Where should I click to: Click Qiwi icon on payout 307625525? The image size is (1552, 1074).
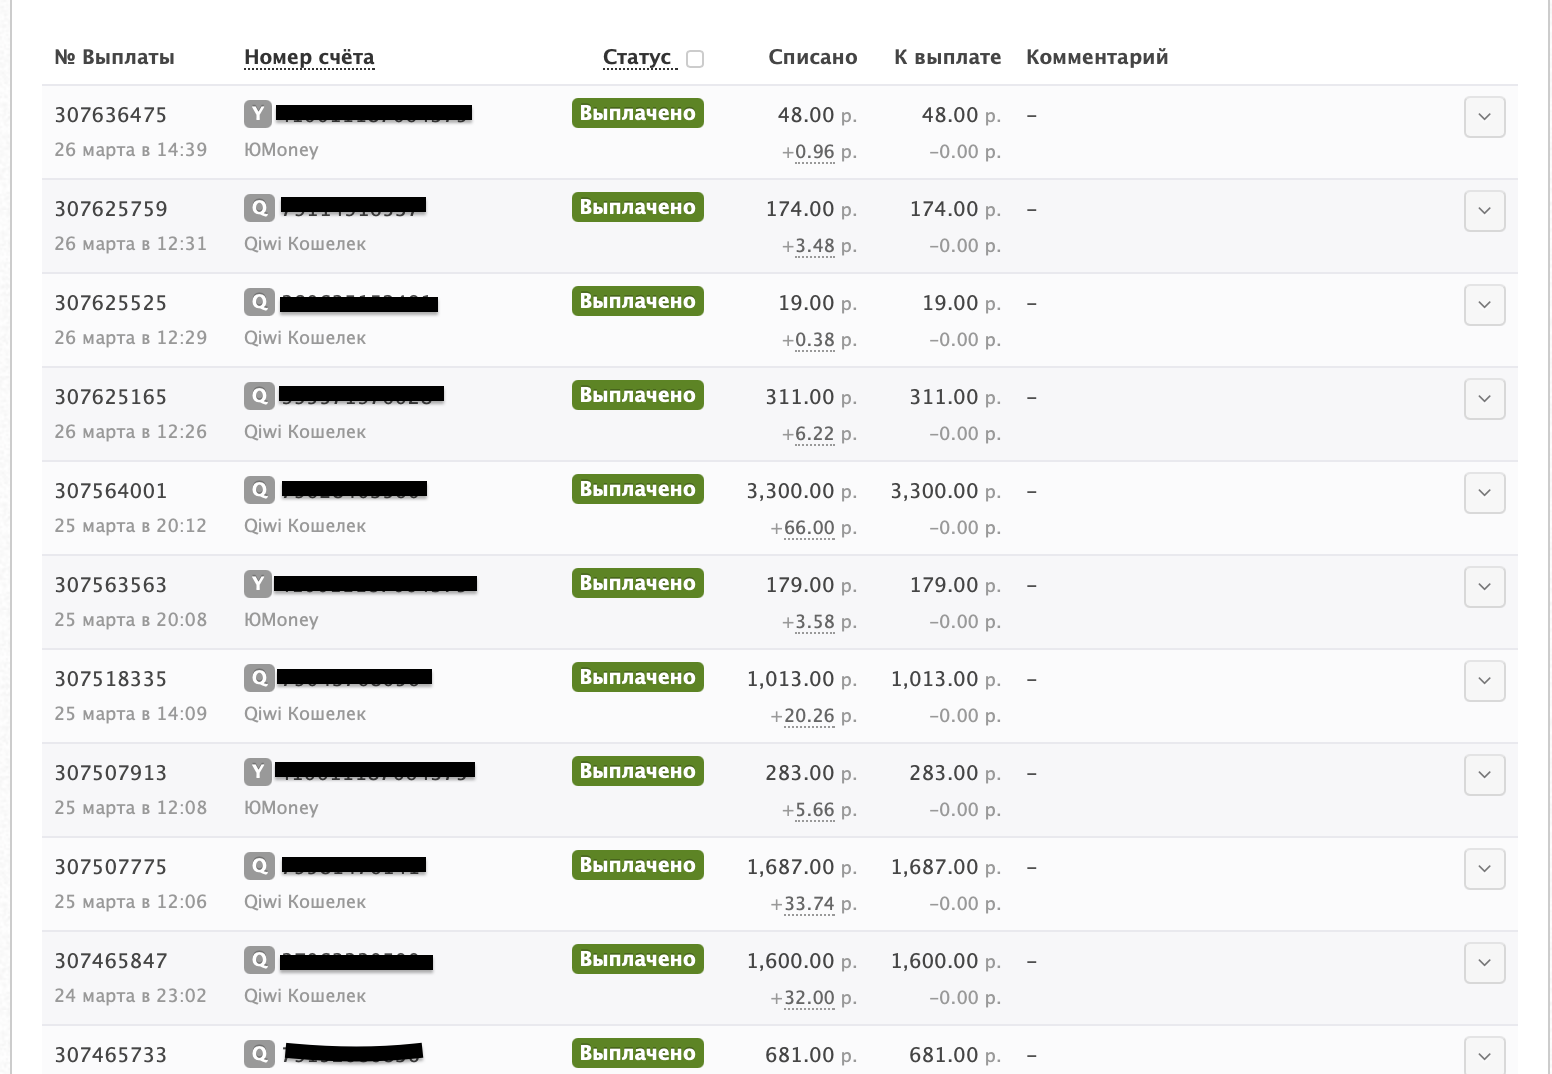point(259,302)
